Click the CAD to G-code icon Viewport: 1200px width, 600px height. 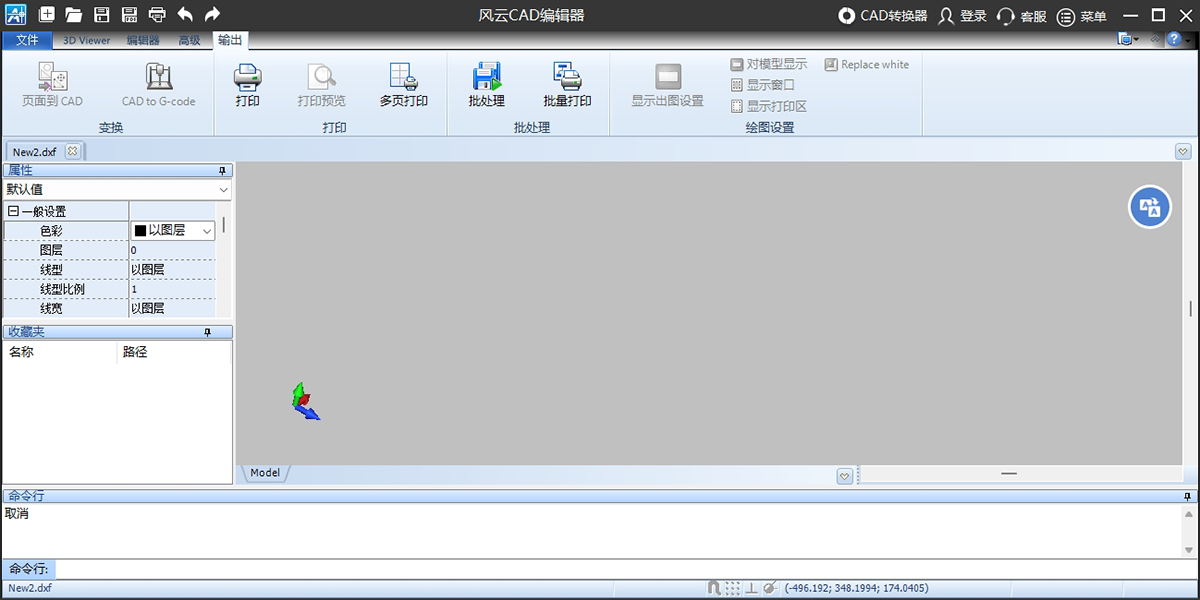(158, 85)
